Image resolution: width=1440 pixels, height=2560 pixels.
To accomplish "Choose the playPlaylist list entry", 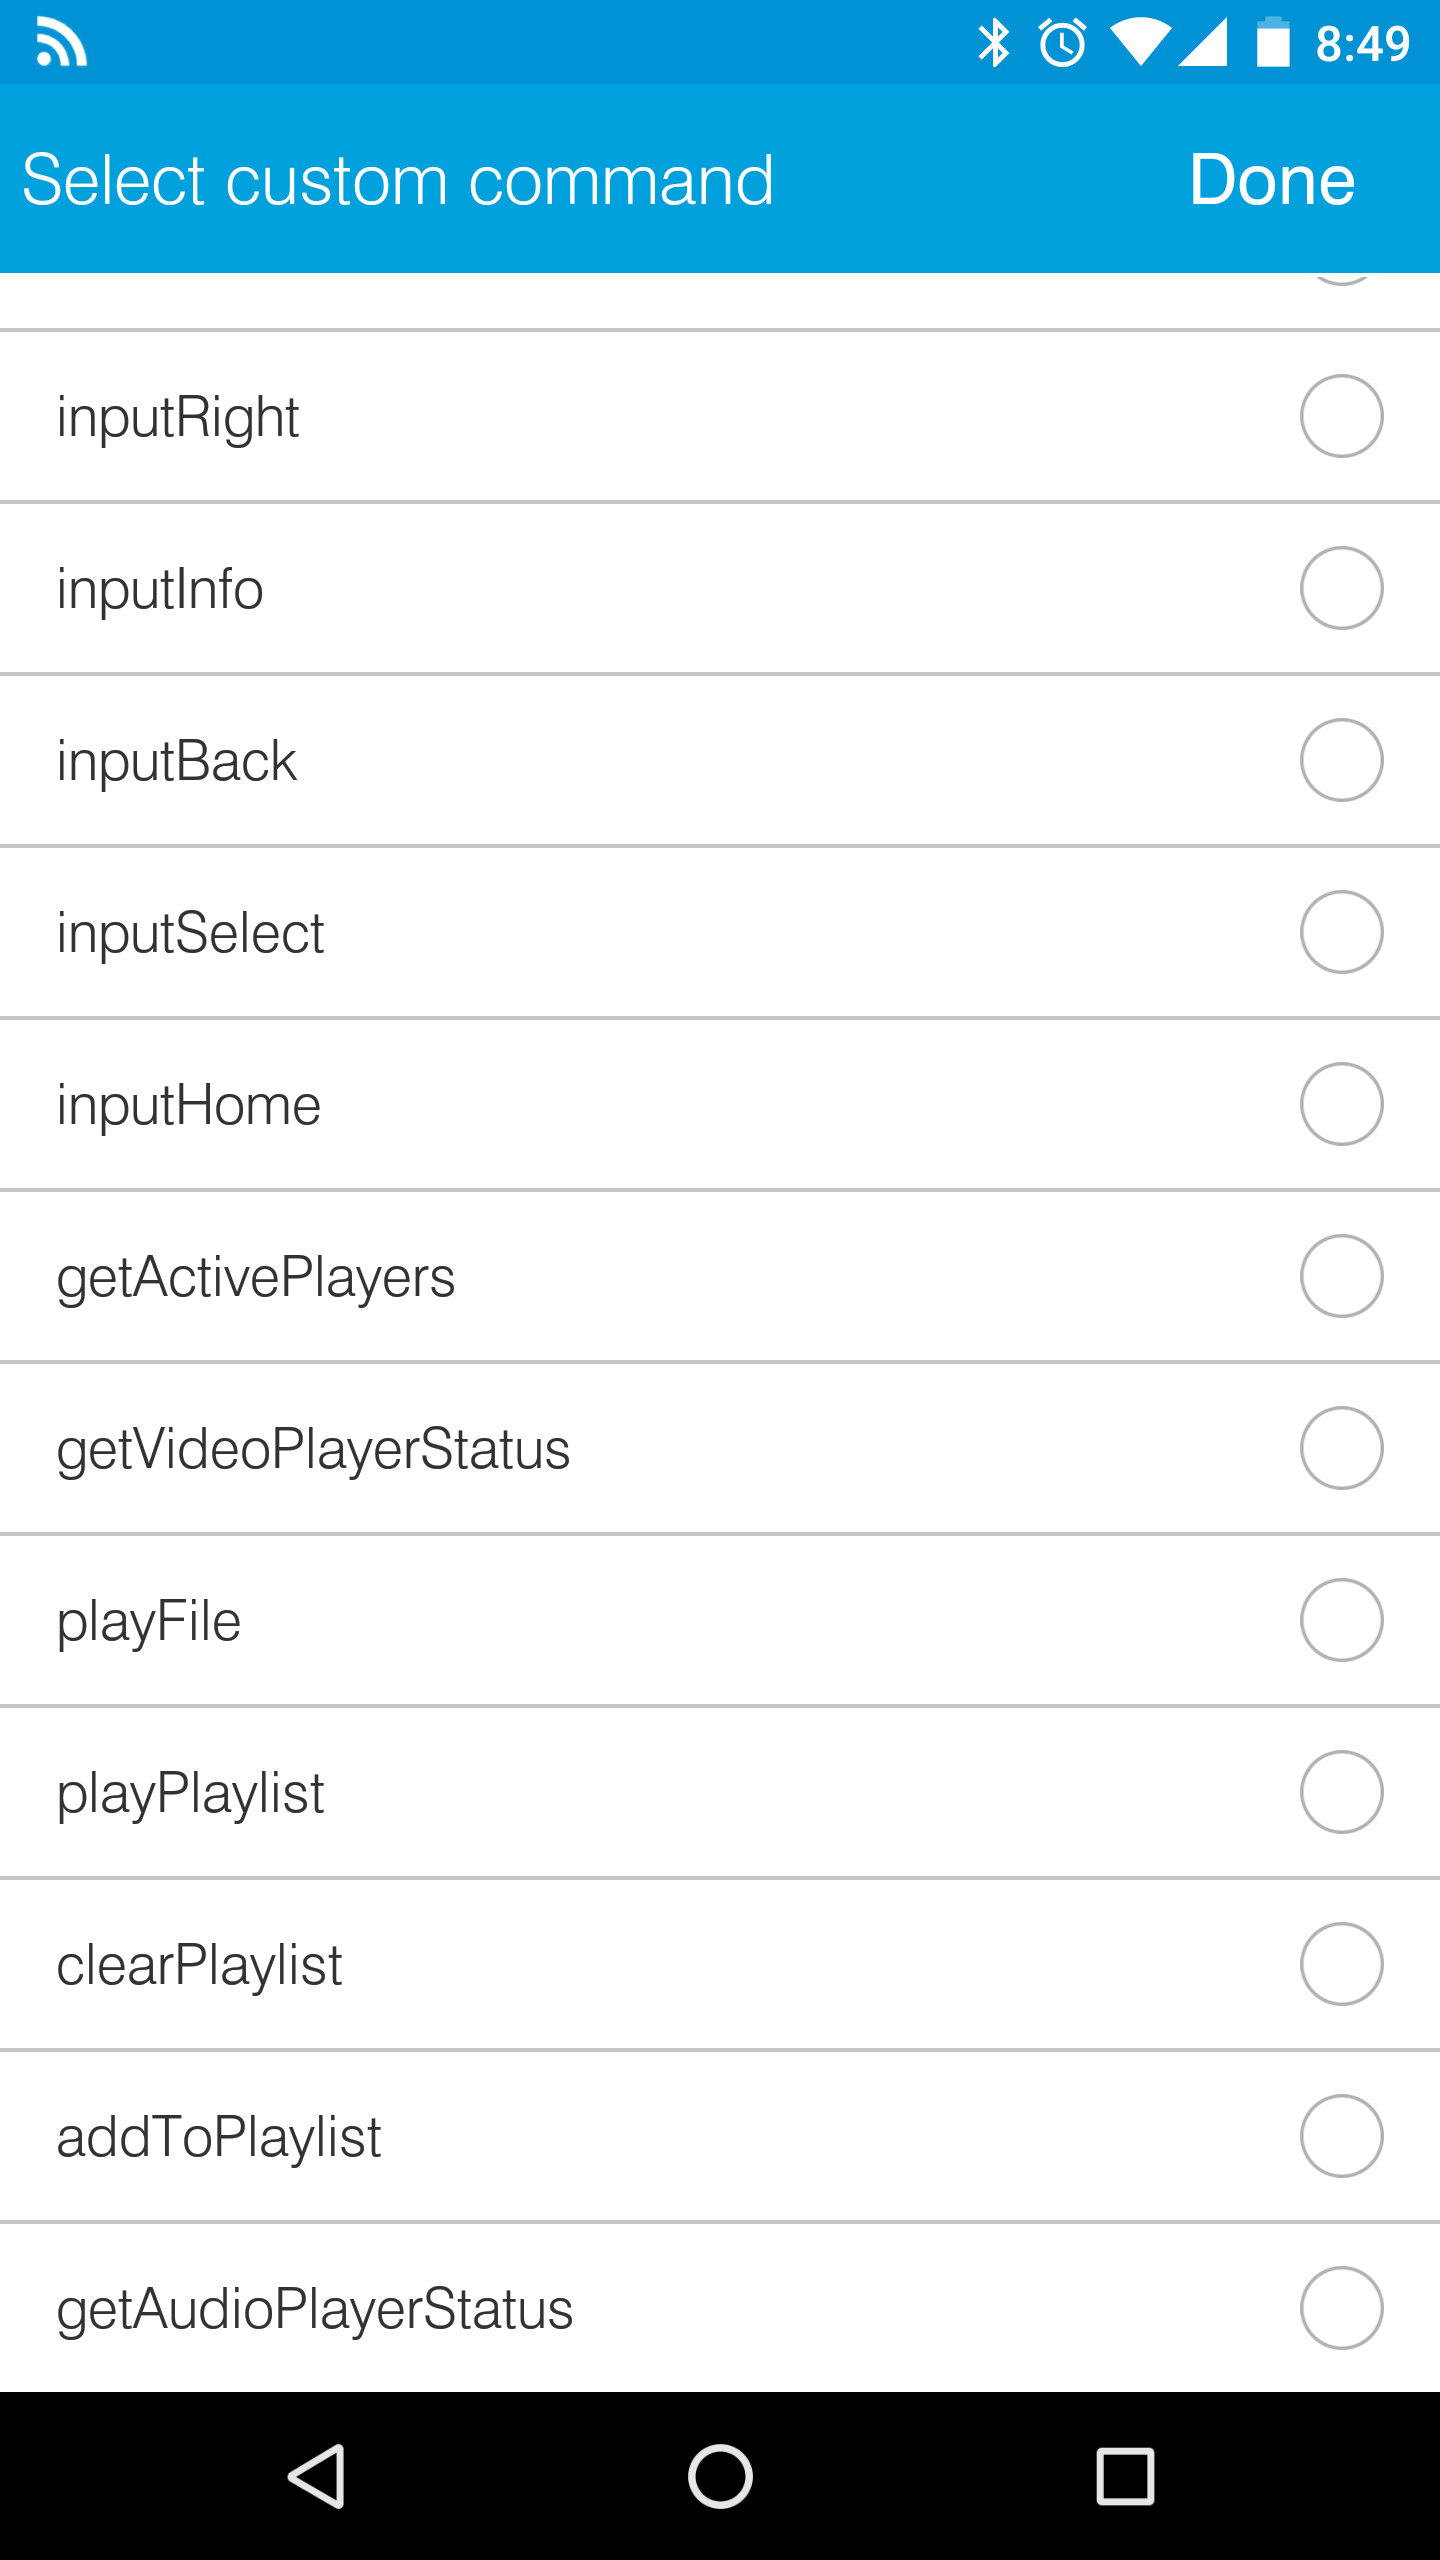I will pyautogui.click(x=190, y=1793).
